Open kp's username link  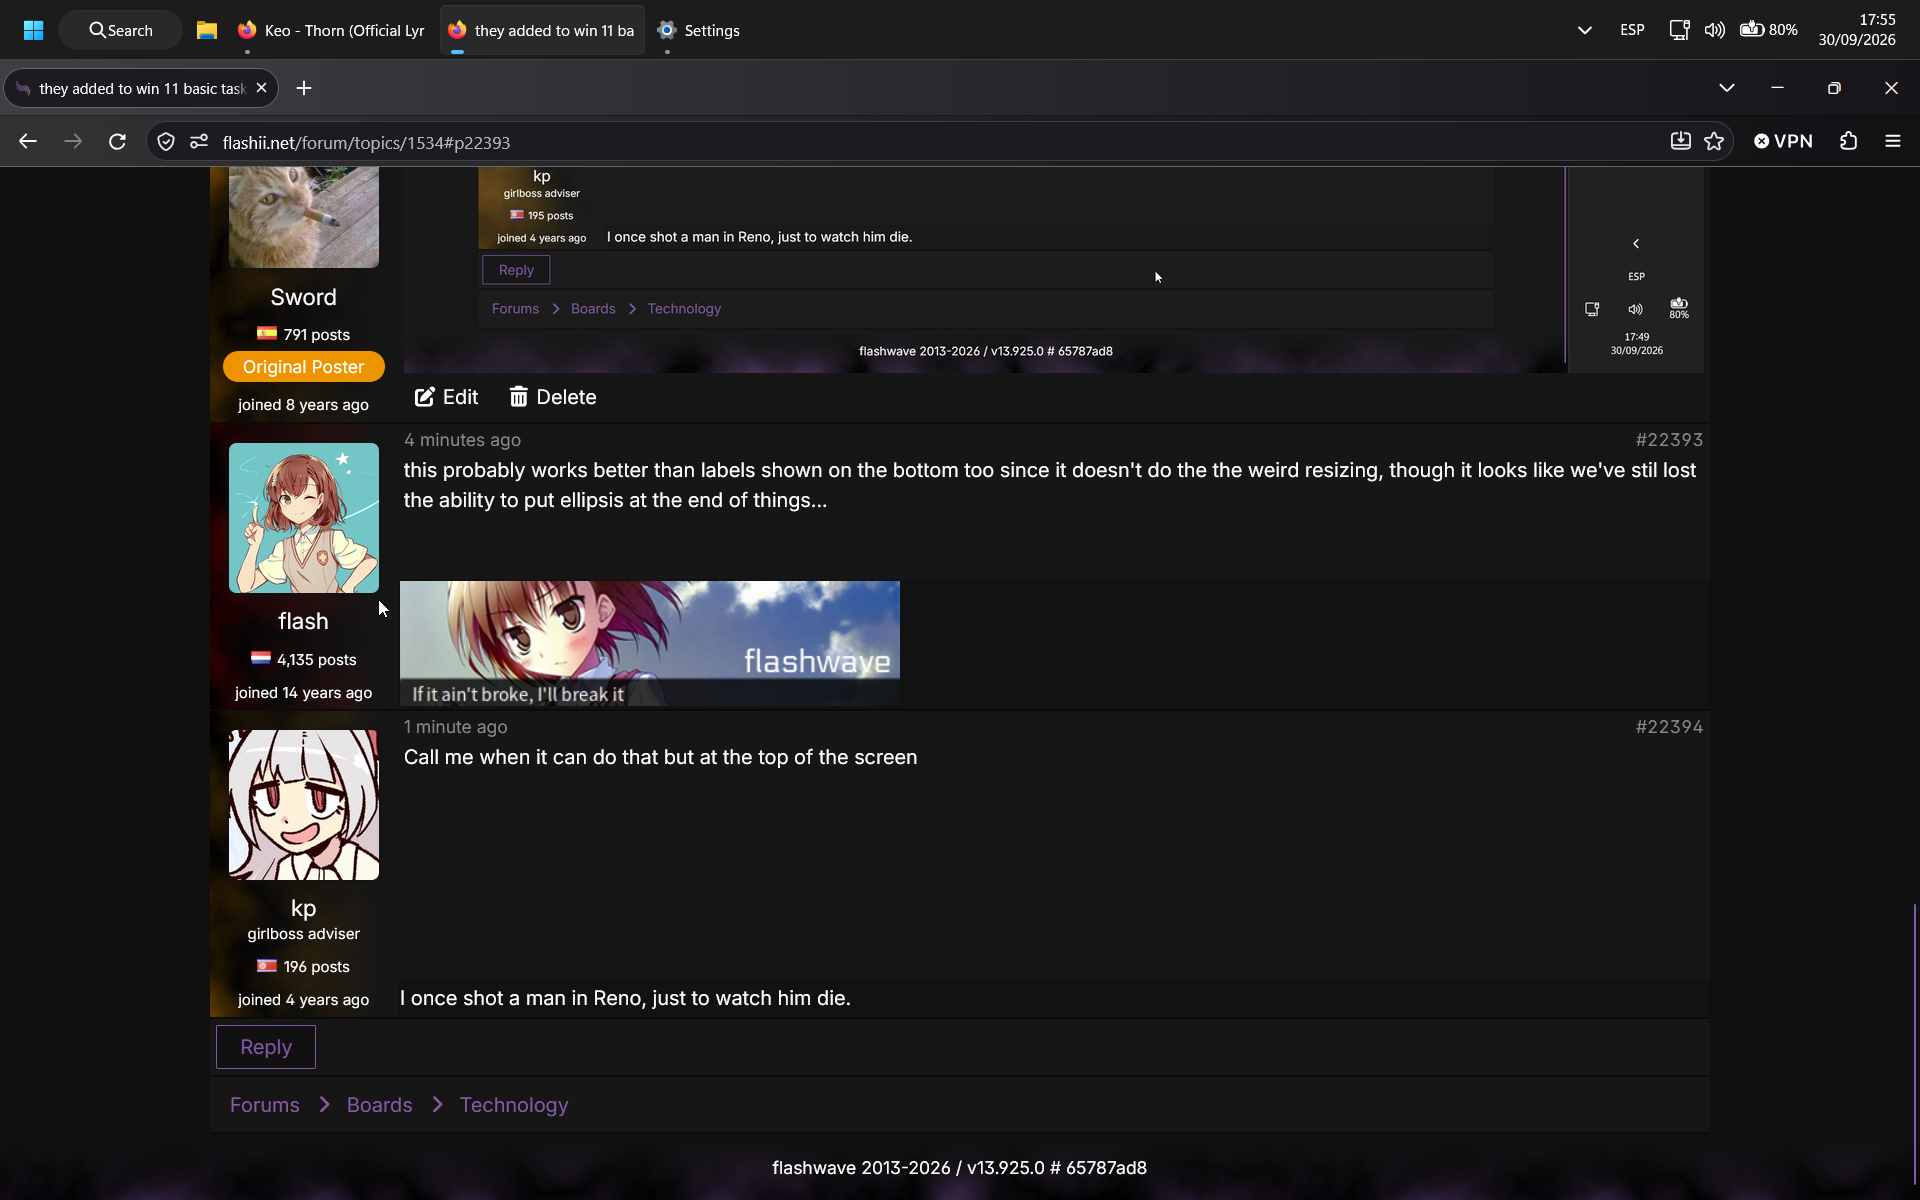tap(304, 908)
